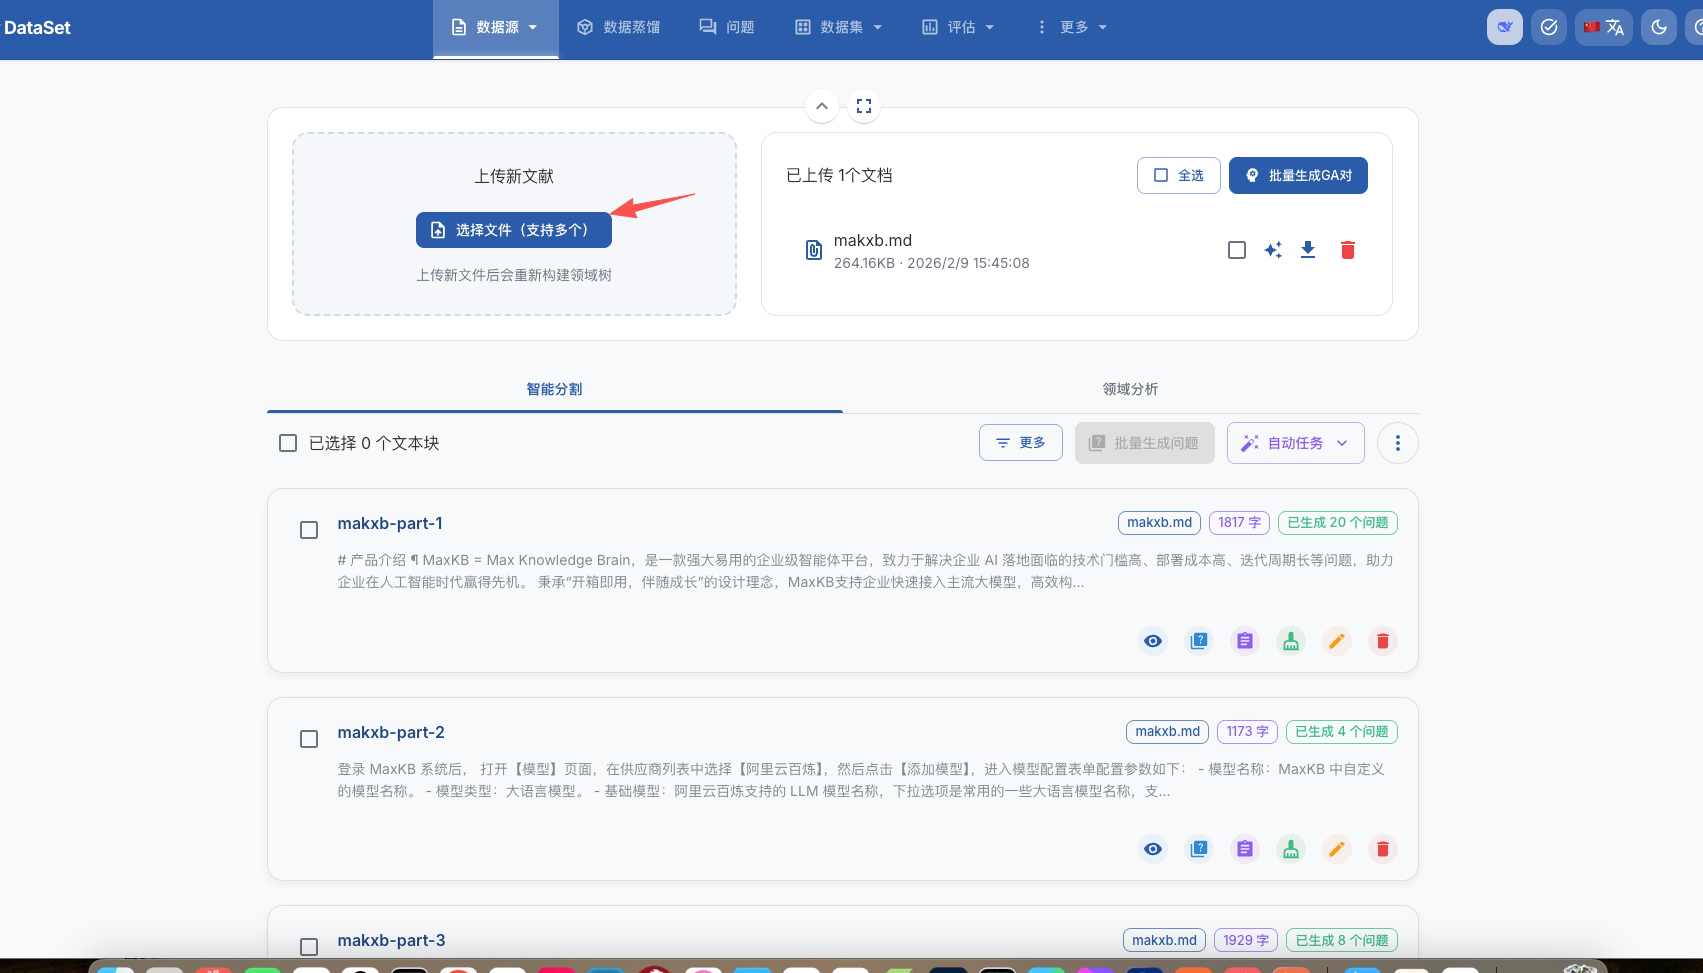Go to the 问题 page
Screen dimensions: 1703x973
(727, 28)
